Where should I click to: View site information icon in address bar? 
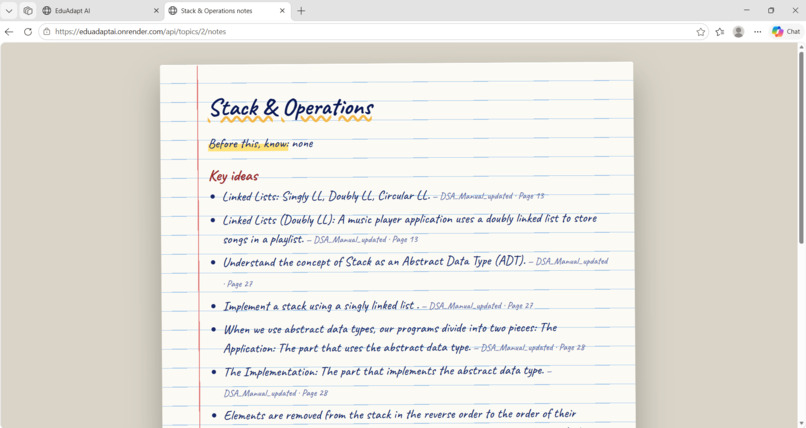(x=47, y=32)
